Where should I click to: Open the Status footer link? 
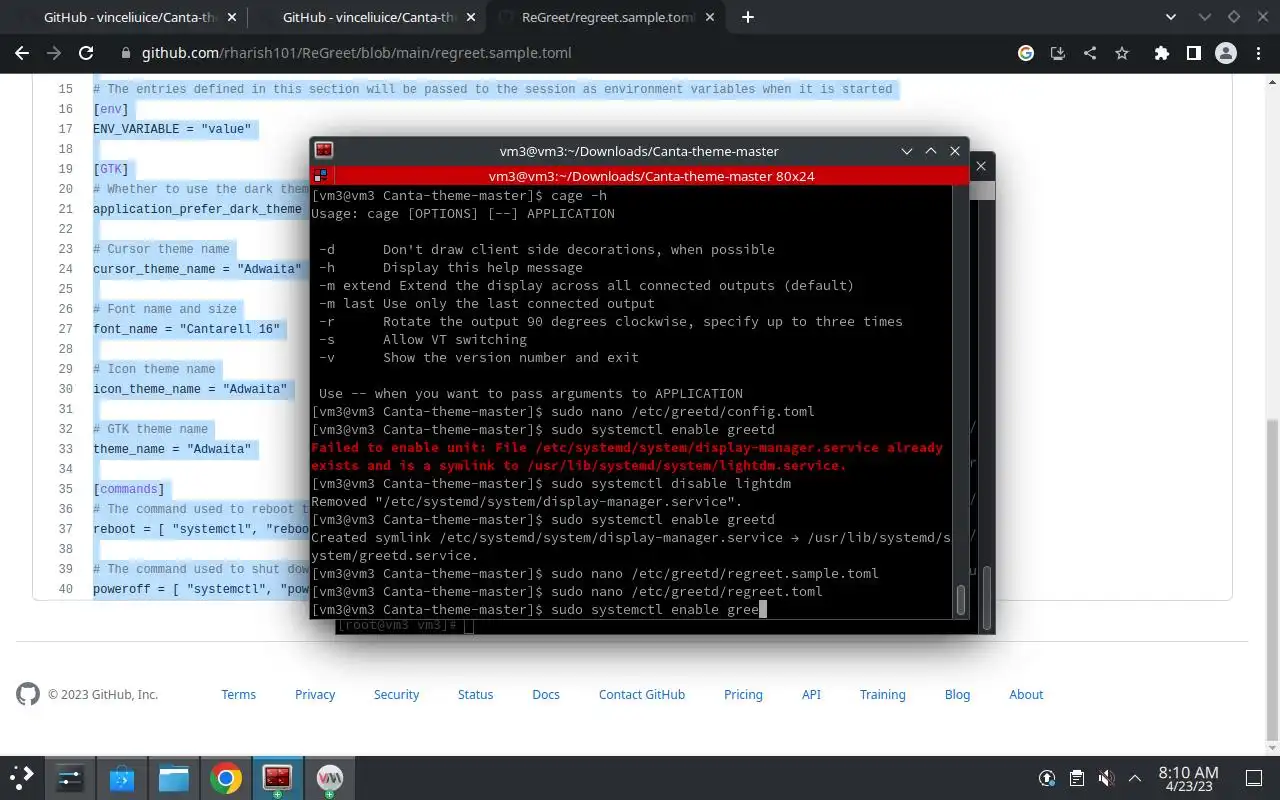click(475, 694)
